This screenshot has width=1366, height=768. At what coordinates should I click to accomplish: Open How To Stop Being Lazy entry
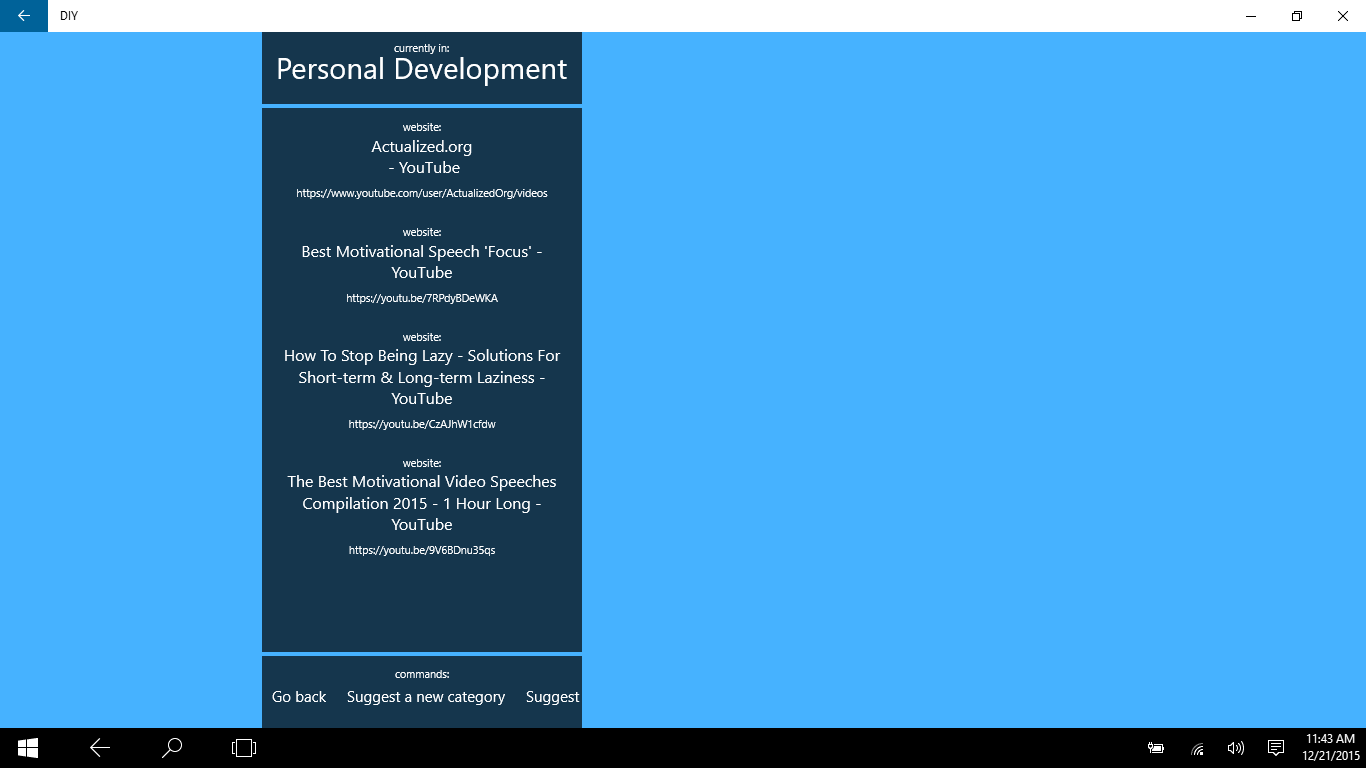point(422,377)
